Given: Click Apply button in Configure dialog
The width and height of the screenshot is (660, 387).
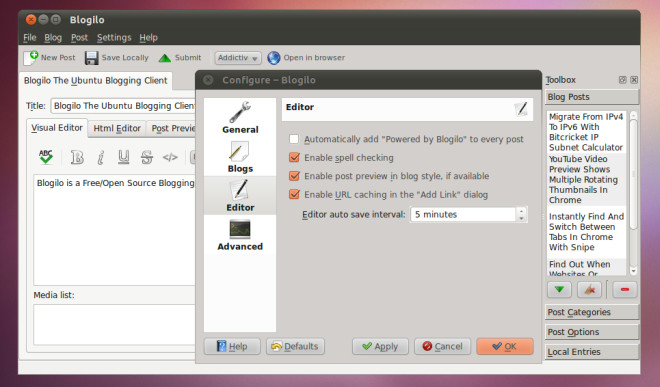Looking at the screenshot, I should (380, 346).
